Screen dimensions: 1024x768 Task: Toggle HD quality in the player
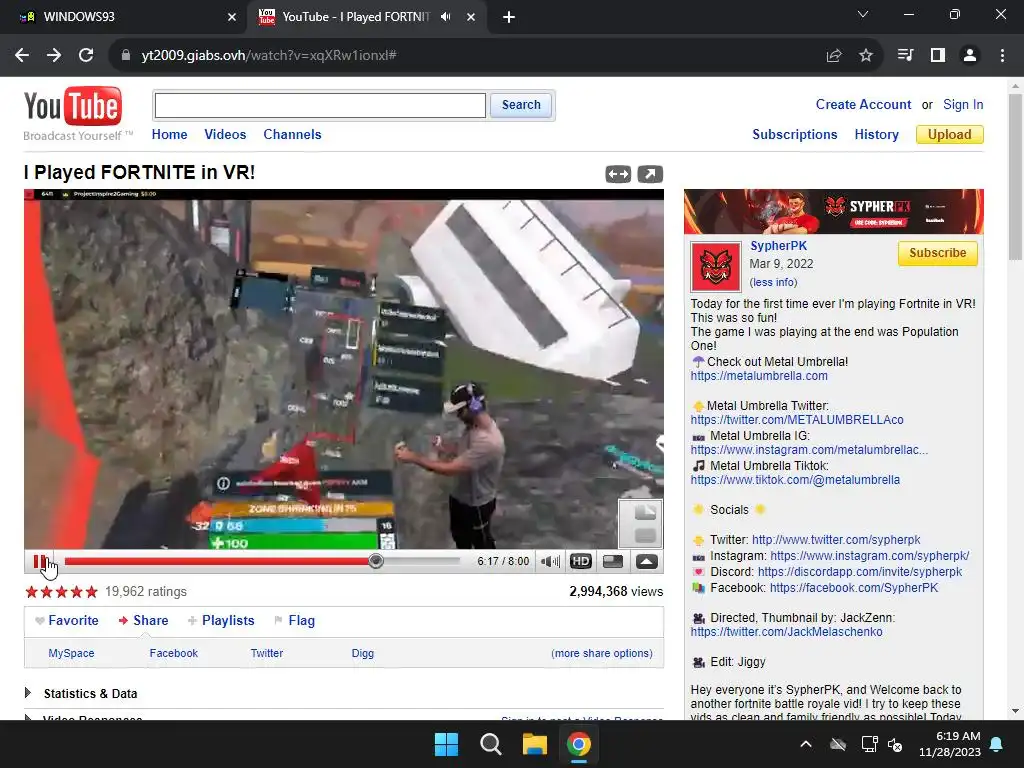point(581,561)
